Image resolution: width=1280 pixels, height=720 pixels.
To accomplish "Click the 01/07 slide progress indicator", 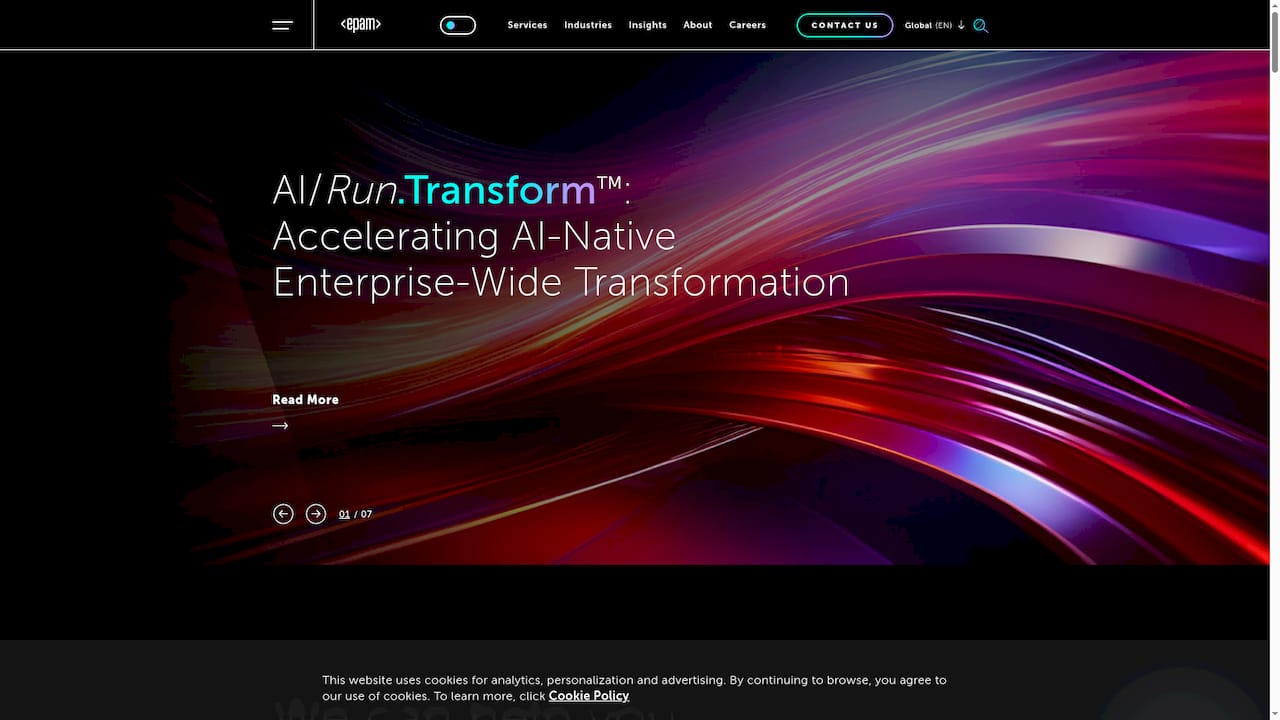I will point(355,513).
